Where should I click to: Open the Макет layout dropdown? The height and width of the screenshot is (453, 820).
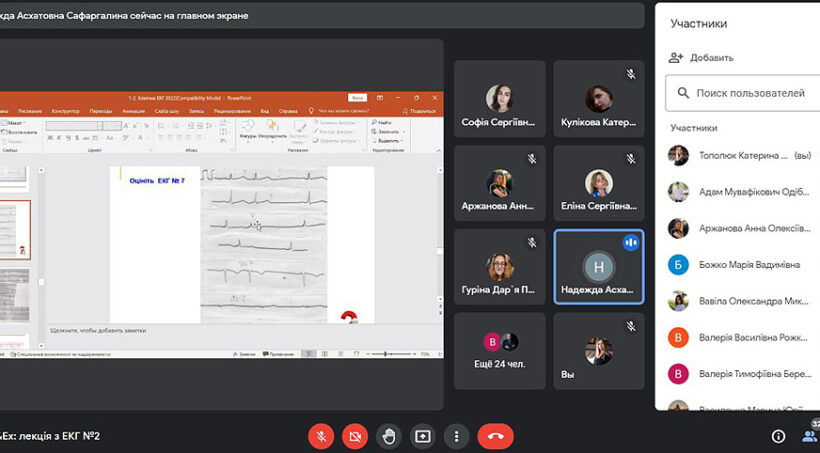pyautogui.click(x=15, y=123)
